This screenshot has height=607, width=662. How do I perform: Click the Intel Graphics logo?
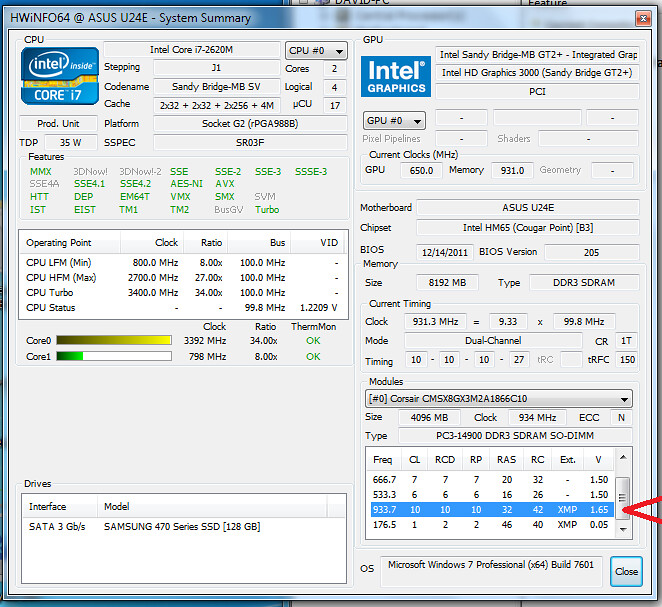396,76
